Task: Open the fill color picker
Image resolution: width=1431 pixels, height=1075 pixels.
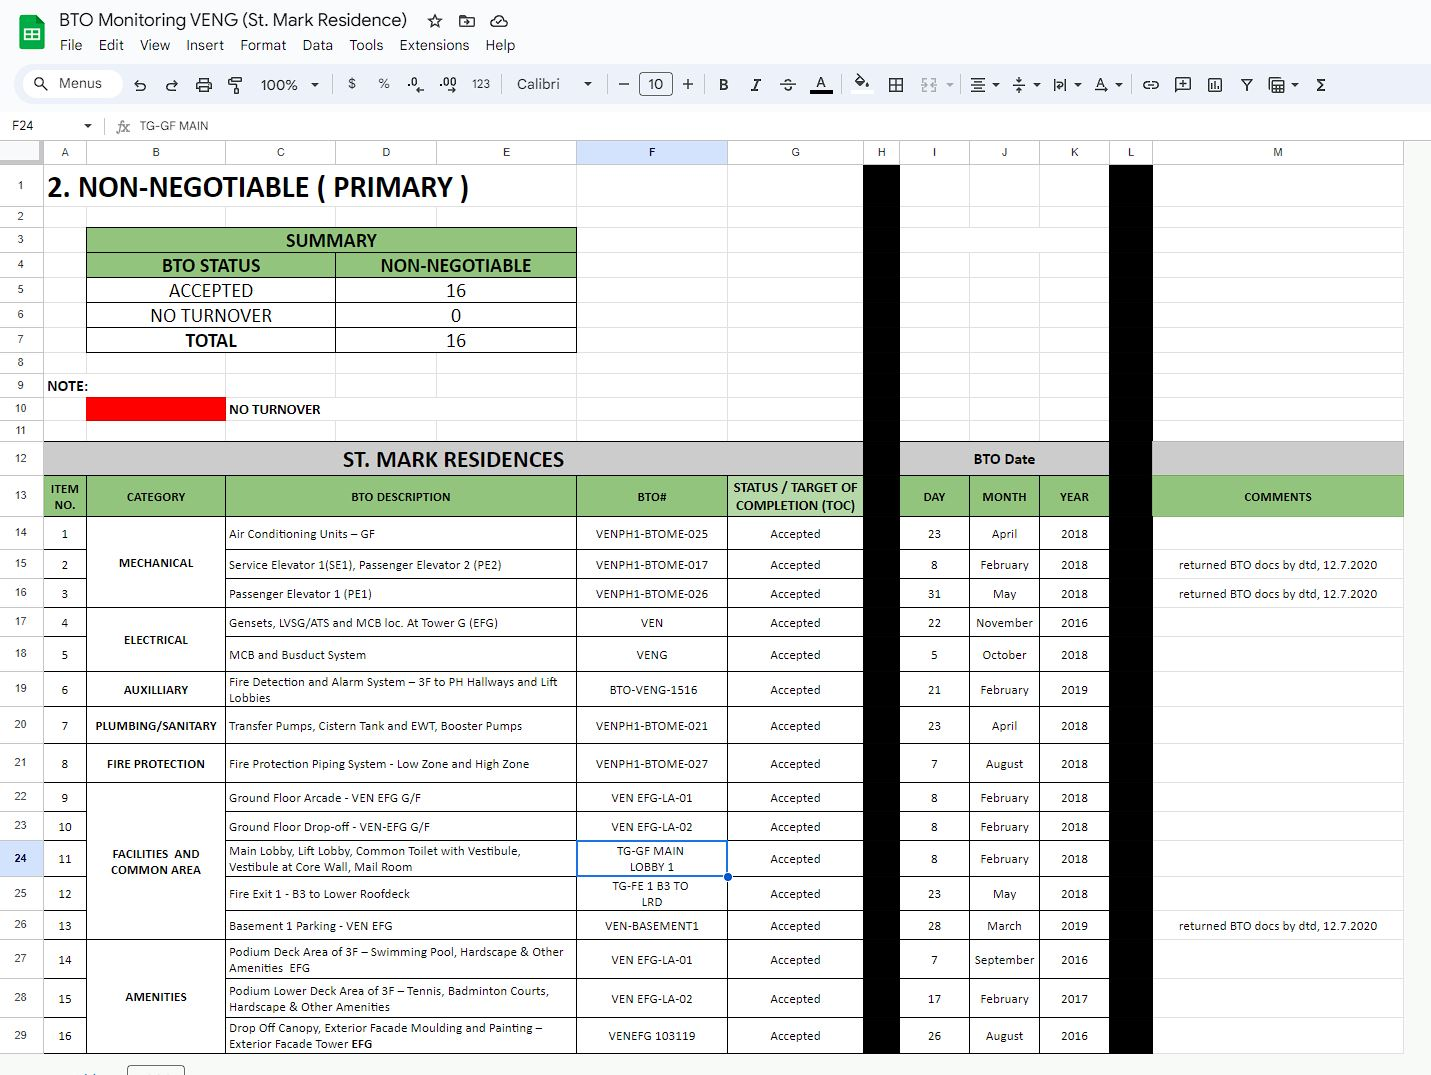Action: pos(861,85)
